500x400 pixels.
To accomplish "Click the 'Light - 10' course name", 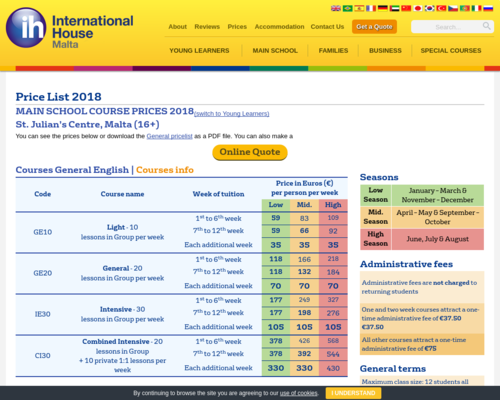I will point(122,227).
